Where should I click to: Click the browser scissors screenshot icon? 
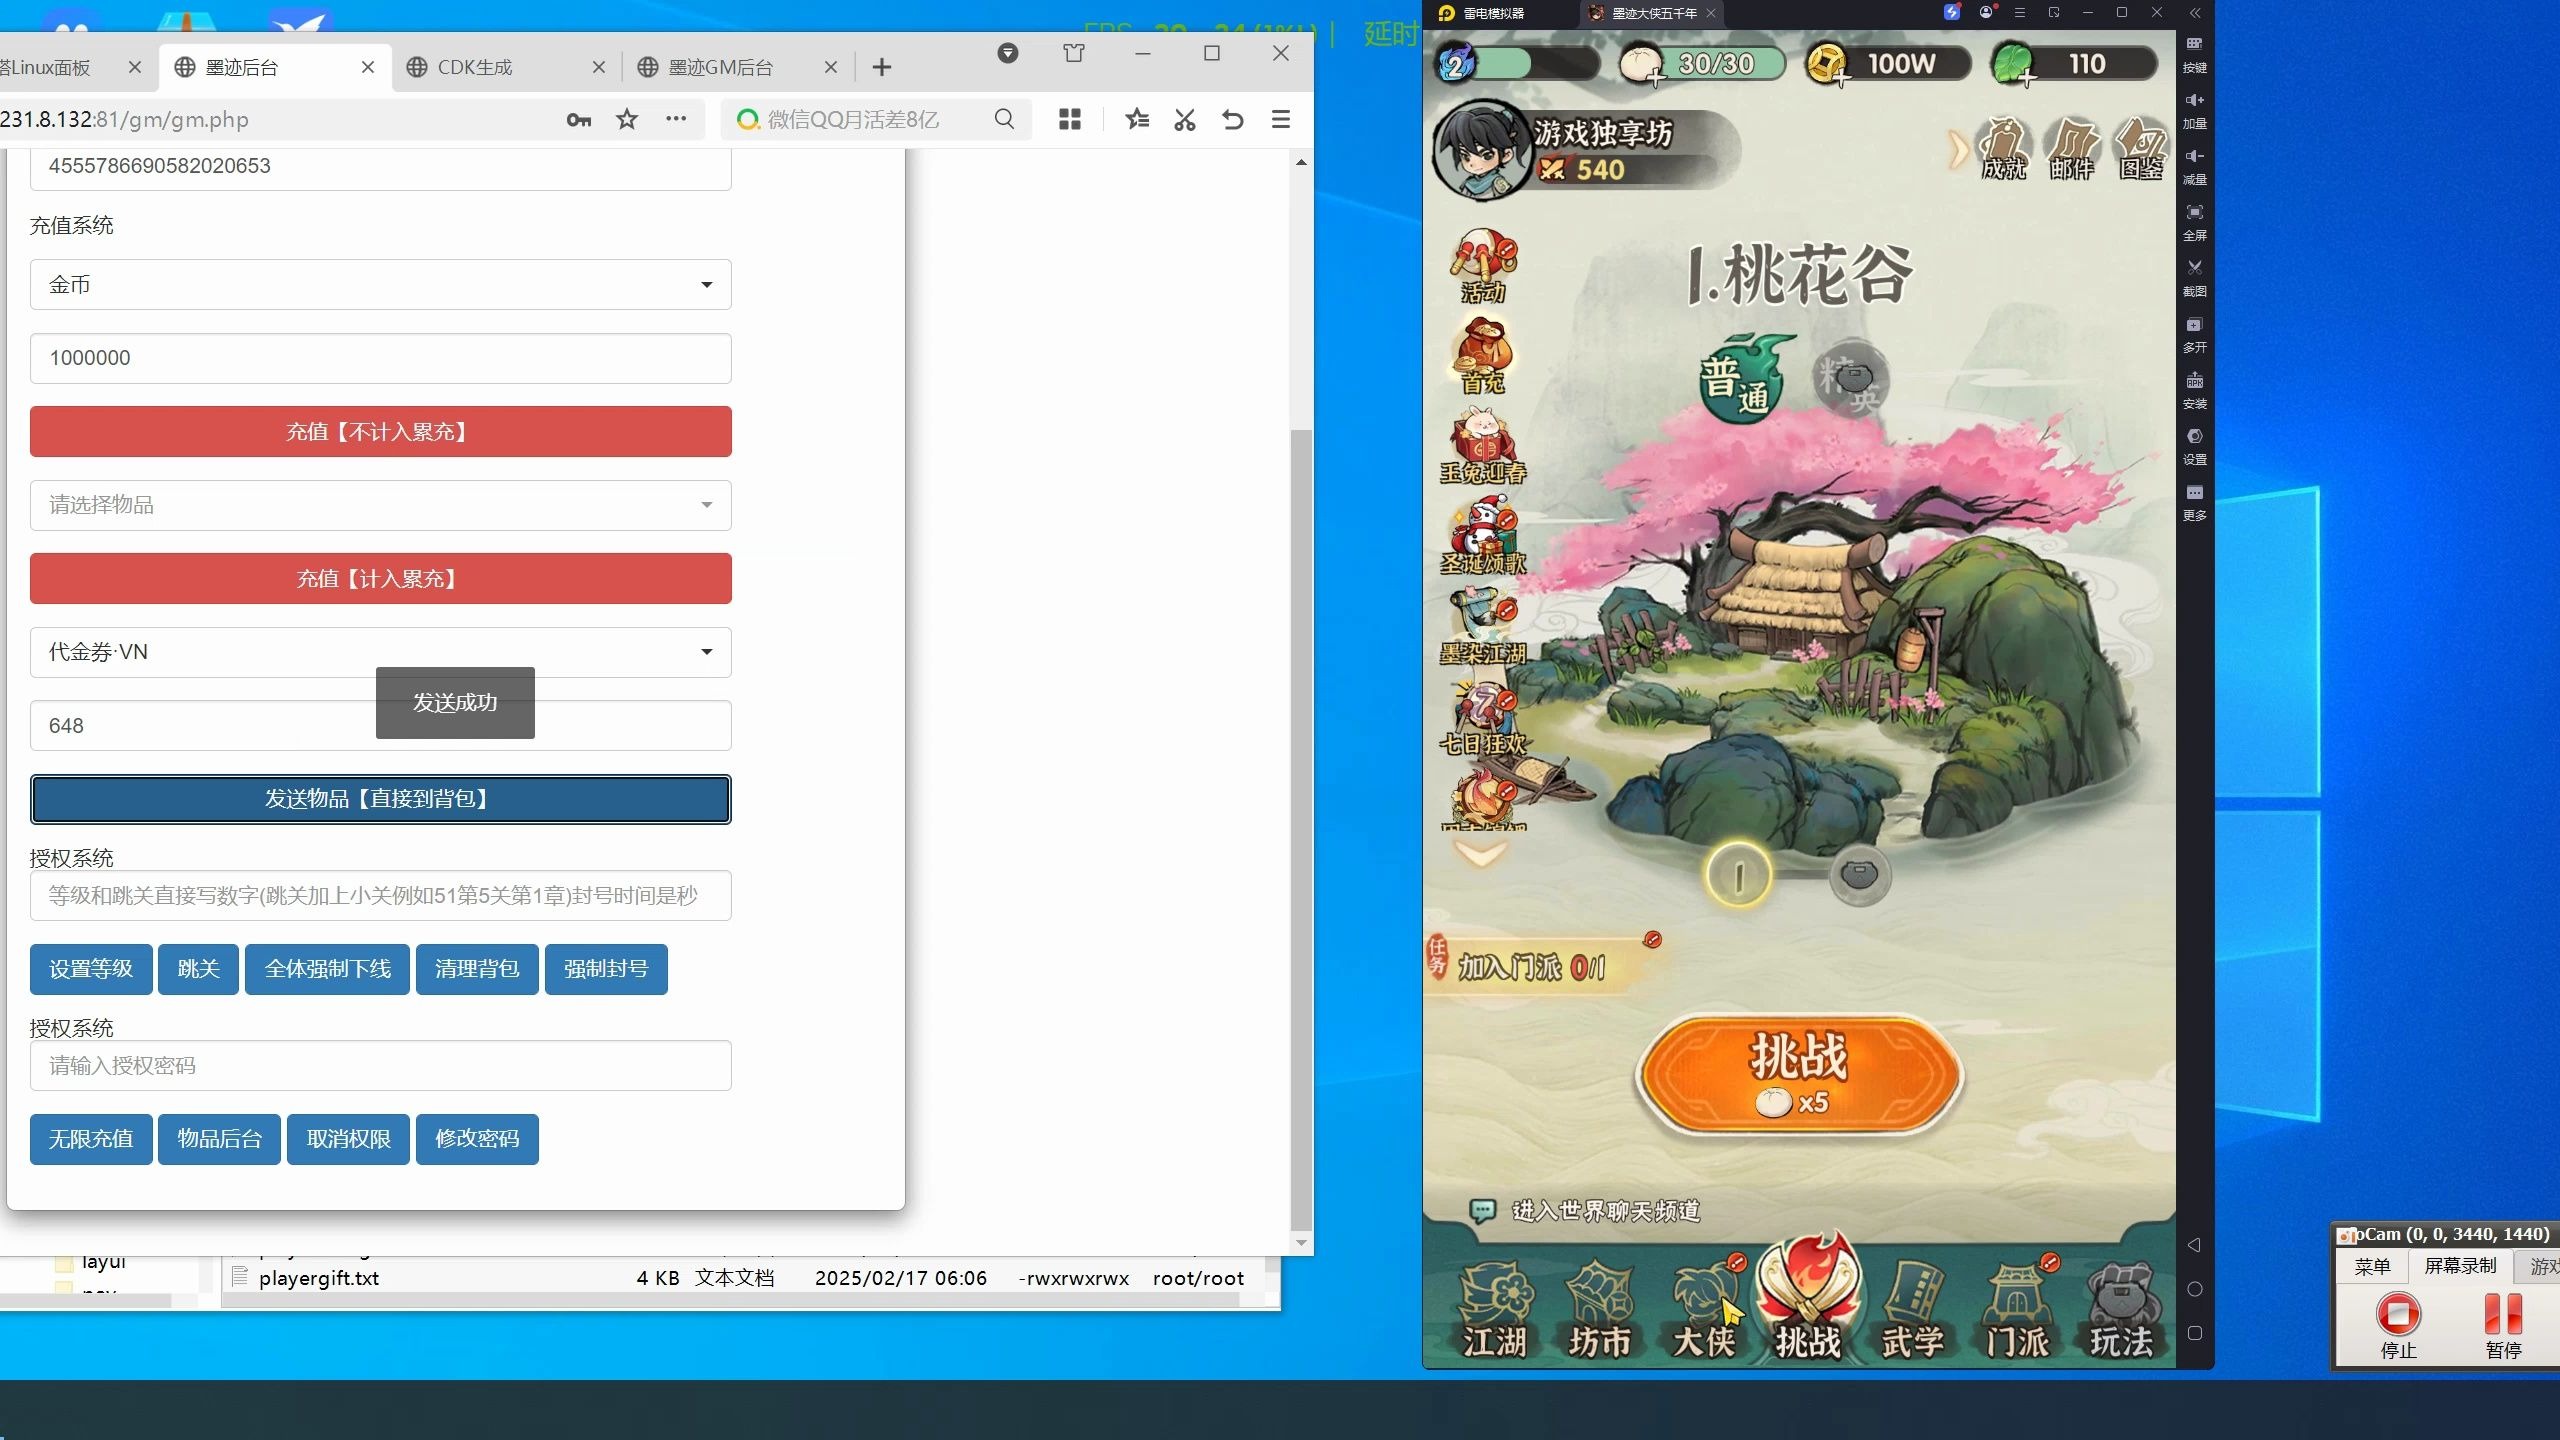pyautogui.click(x=1185, y=120)
